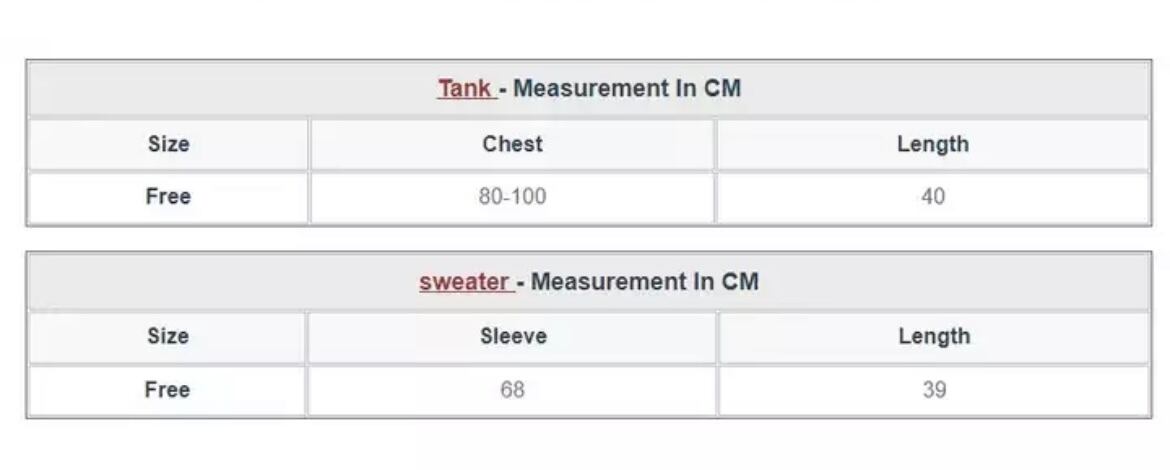Viewport: 1170px width, 470px height.
Task: Click the empty left end of the Tank title bar
Action: pyautogui.click(x=120, y=88)
